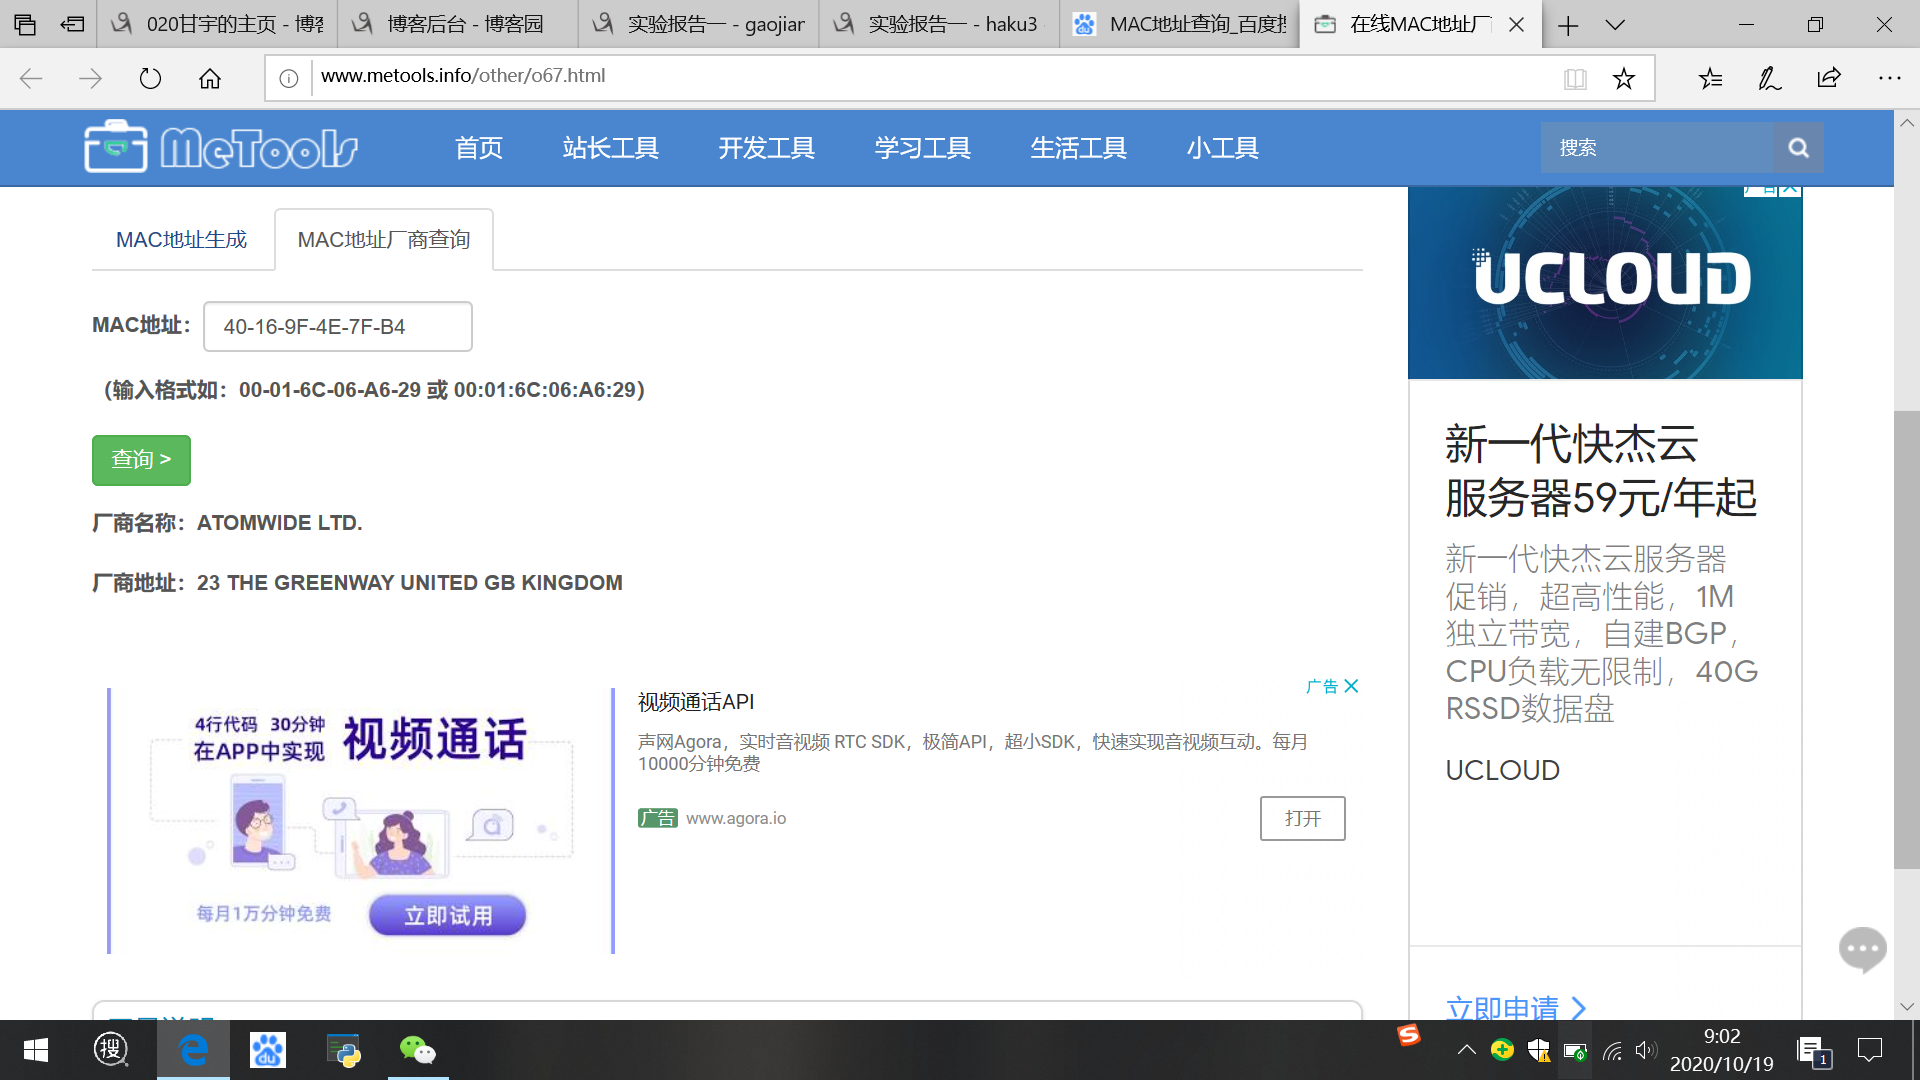The width and height of the screenshot is (1920, 1080).
Task: Click the 打开 button in the Agora ad
Action: tap(1302, 818)
